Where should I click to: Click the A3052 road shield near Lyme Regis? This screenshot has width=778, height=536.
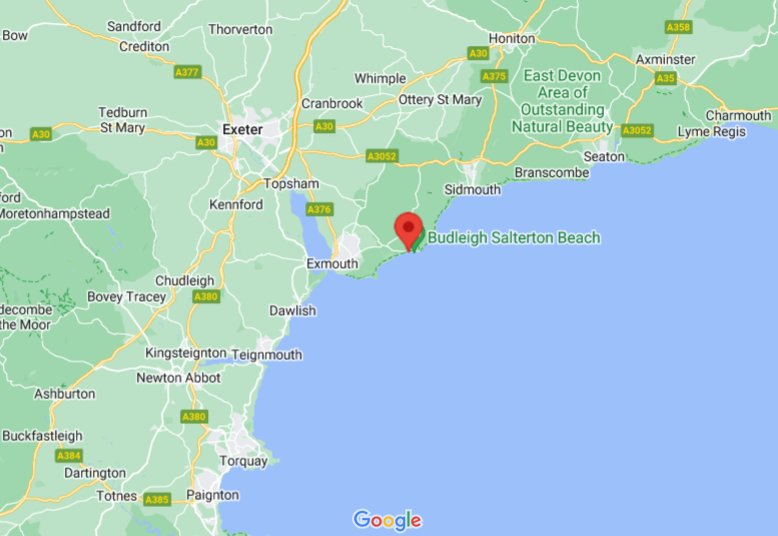638,131
